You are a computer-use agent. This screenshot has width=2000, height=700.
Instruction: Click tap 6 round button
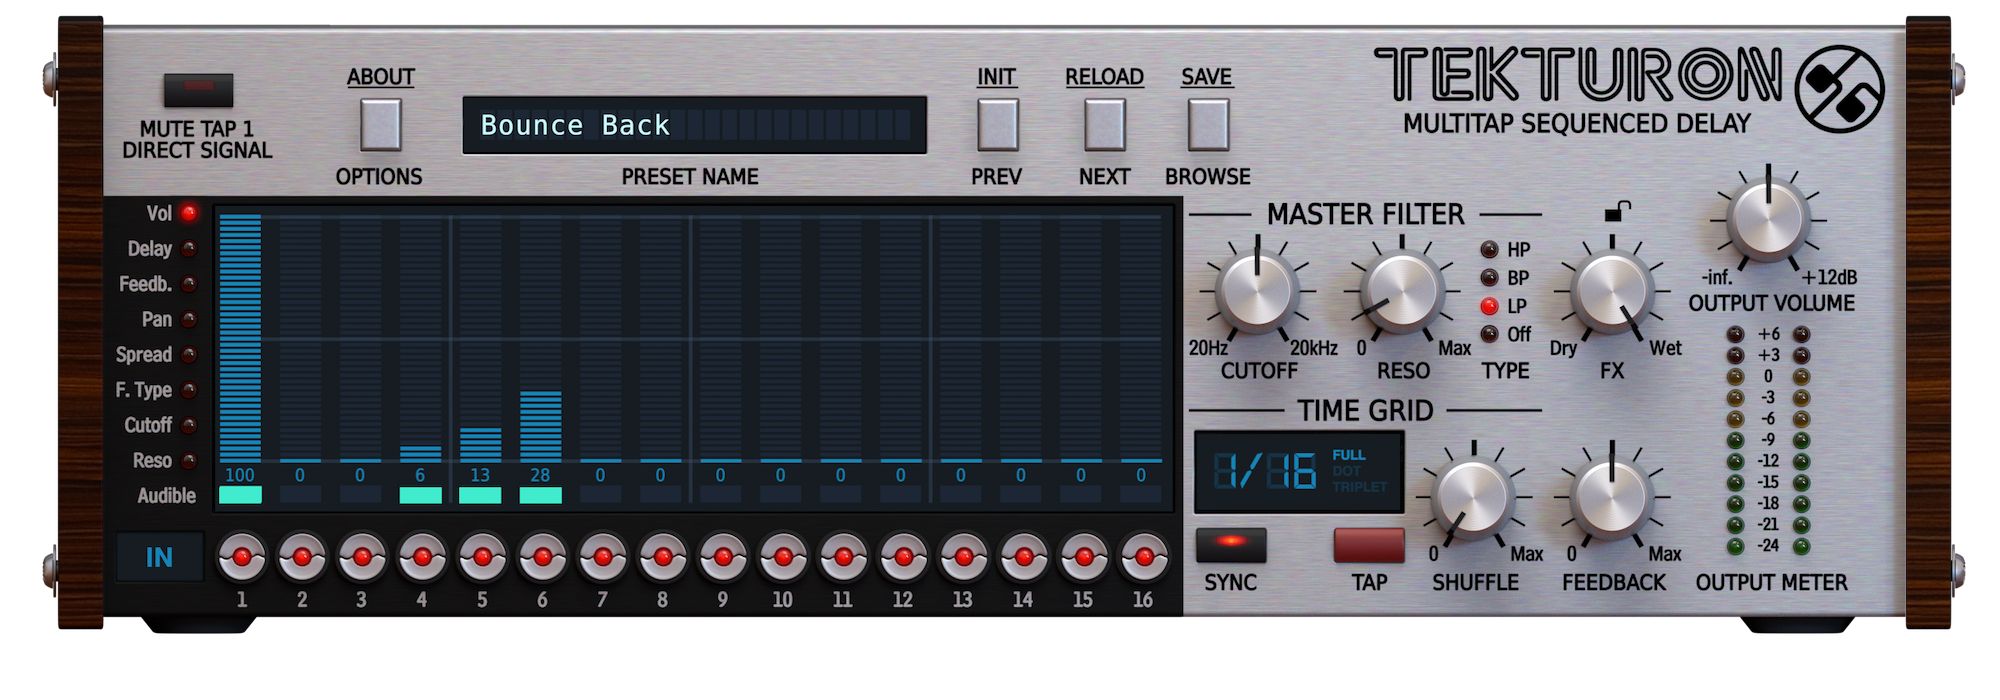pyautogui.click(x=542, y=556)
